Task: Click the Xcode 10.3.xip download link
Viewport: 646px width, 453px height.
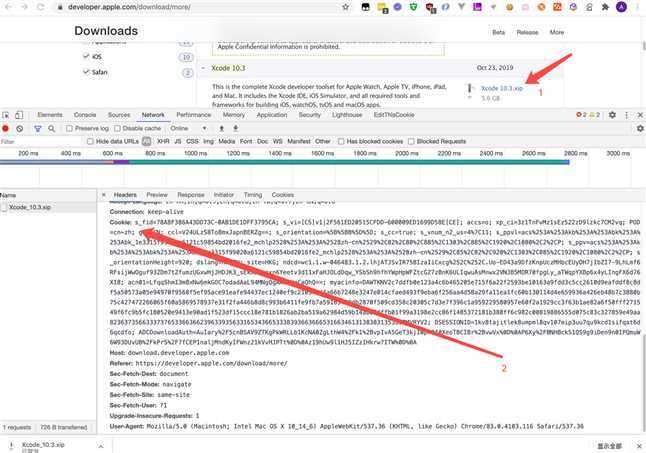Action: pyautogui.click(x=502, y=88)
